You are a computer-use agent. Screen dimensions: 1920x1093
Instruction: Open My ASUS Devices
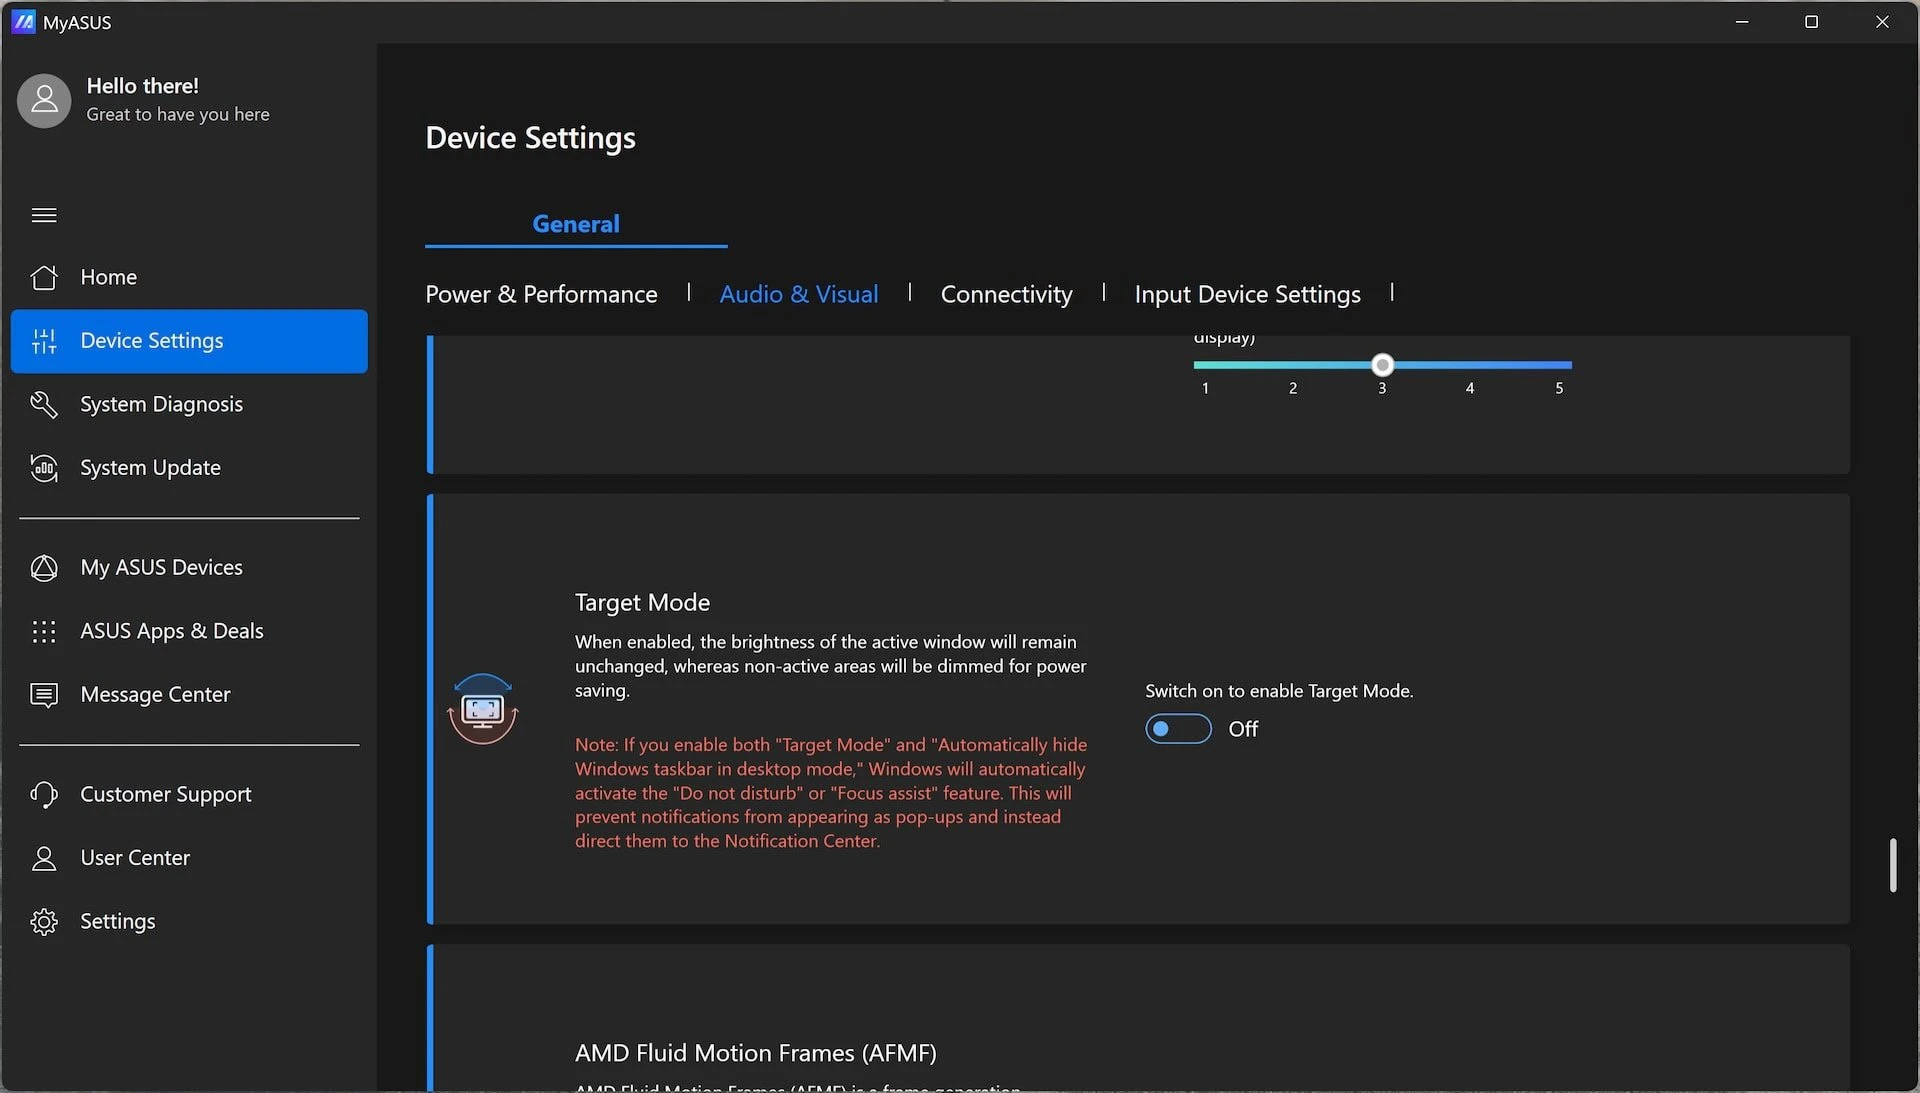point(189,568)
